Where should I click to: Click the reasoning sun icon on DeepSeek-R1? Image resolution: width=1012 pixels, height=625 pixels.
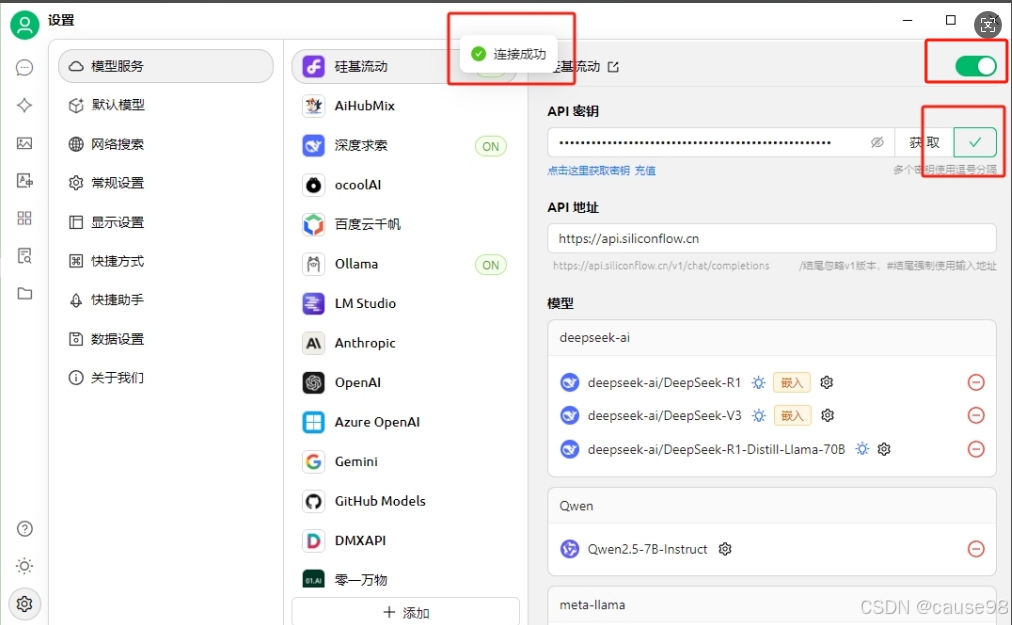[x=758, y=382]
